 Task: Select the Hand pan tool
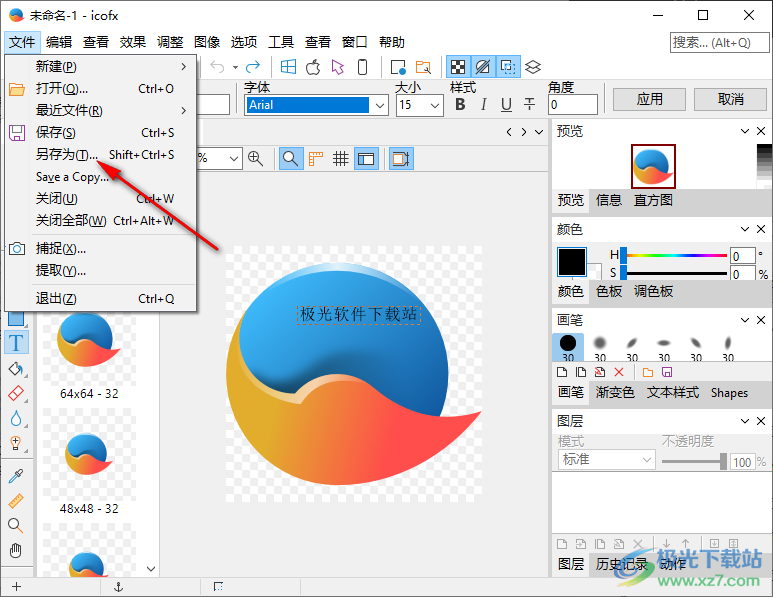click(16, 550)
